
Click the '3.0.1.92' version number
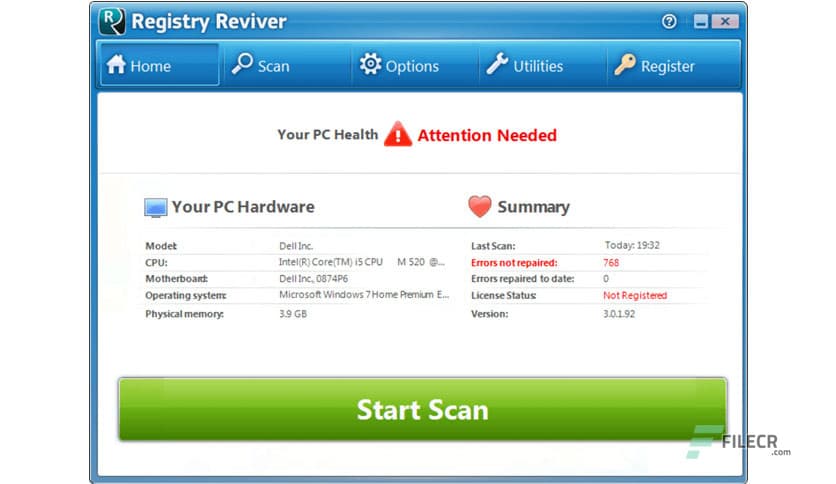pos(619,313)
